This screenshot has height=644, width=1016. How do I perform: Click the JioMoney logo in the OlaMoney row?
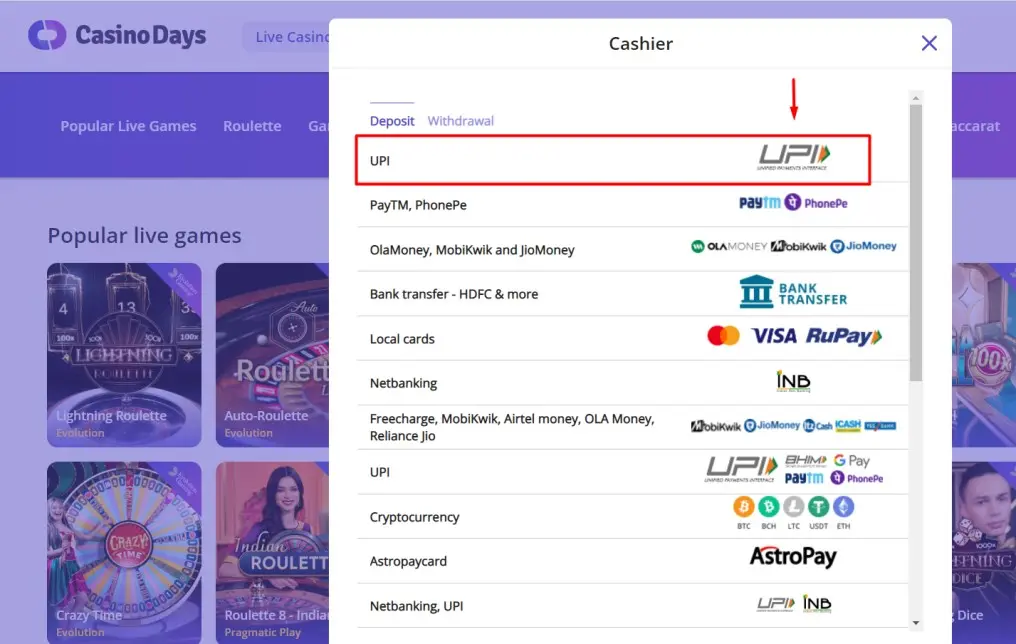(864, 247)
